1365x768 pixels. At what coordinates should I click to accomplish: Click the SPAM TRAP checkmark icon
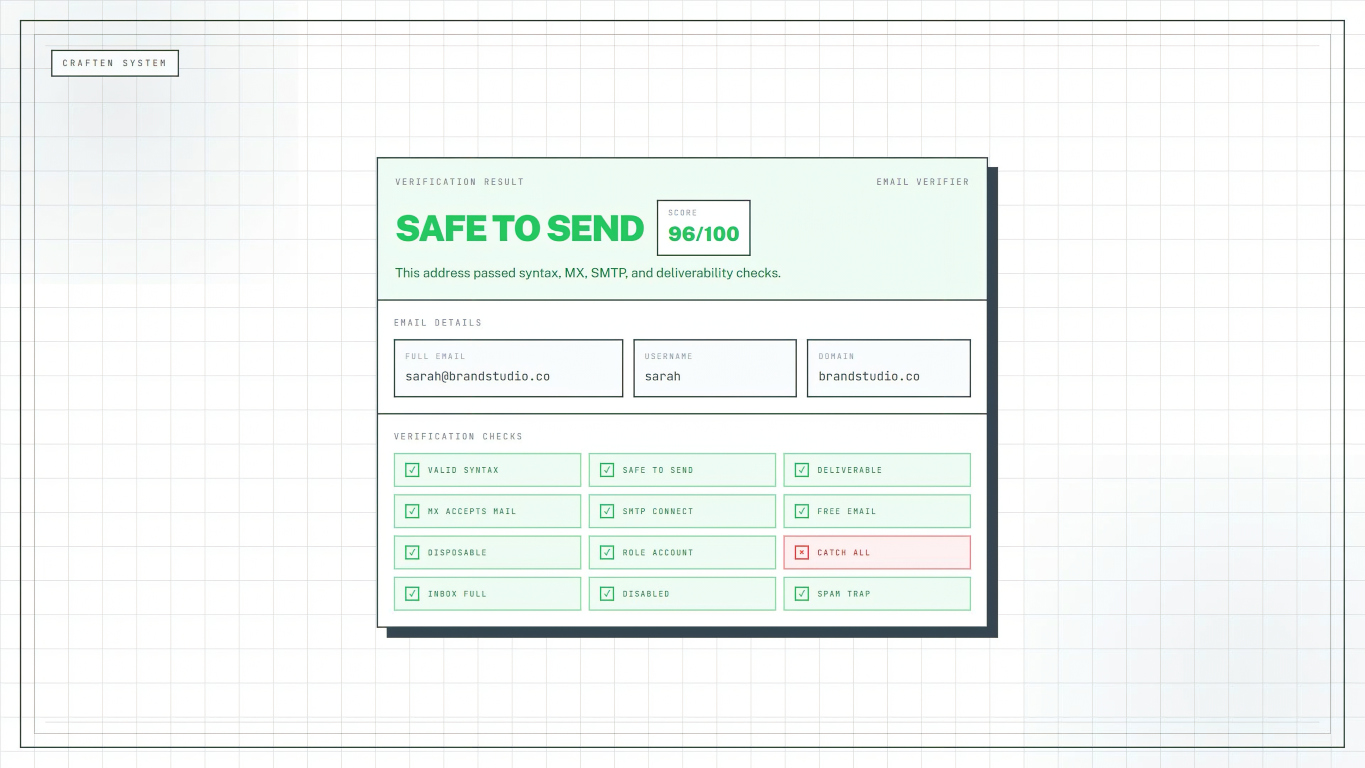click(801, 593)
